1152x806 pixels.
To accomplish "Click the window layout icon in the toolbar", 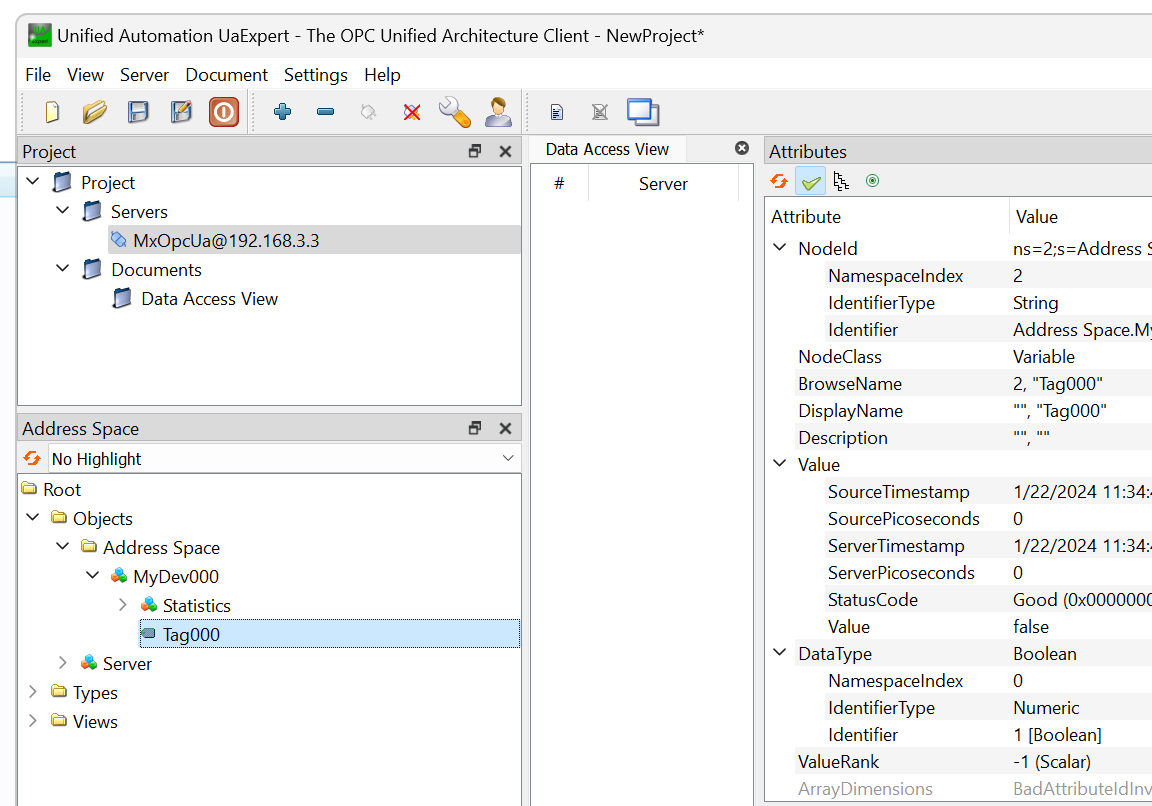I will [643, 112].
